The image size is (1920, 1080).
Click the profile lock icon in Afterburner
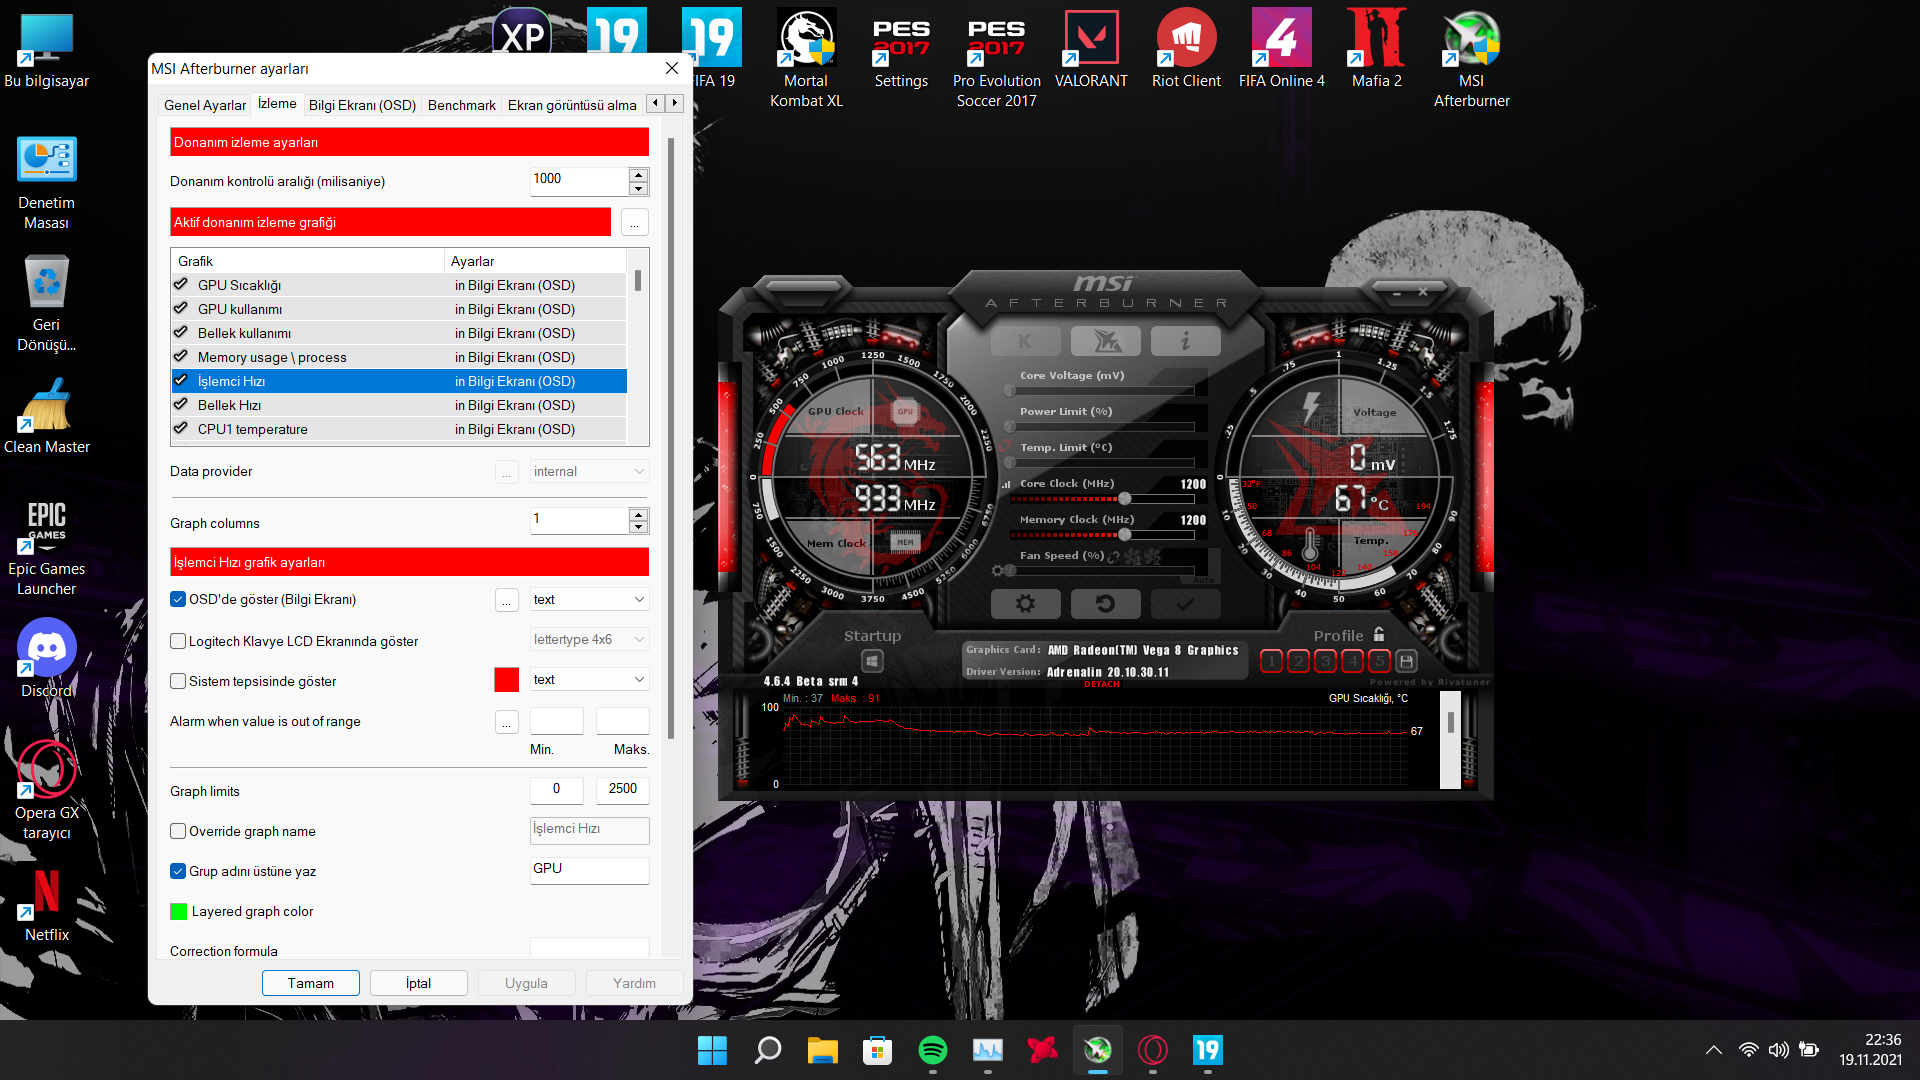pos(1379,634)
